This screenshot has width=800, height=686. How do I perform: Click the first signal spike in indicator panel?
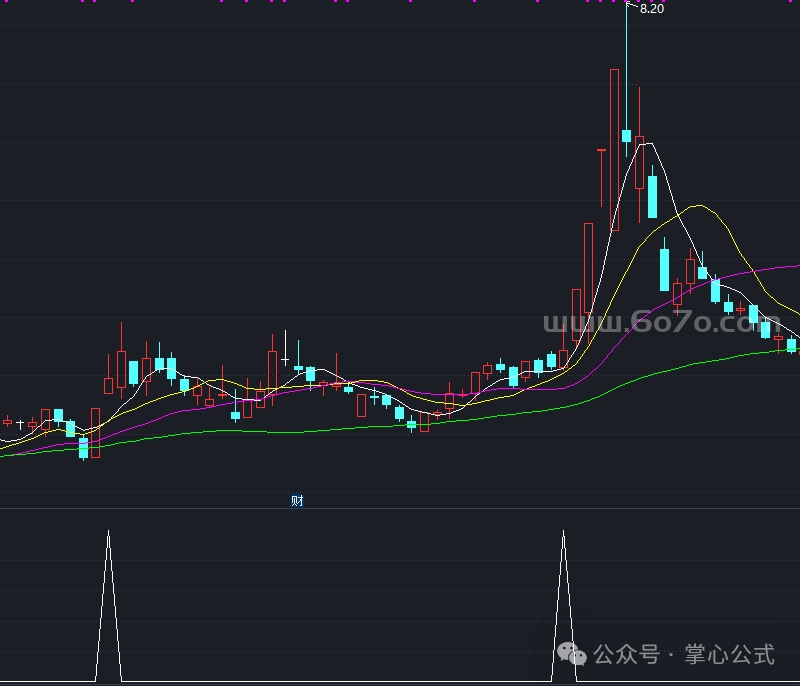coord(108,605)
